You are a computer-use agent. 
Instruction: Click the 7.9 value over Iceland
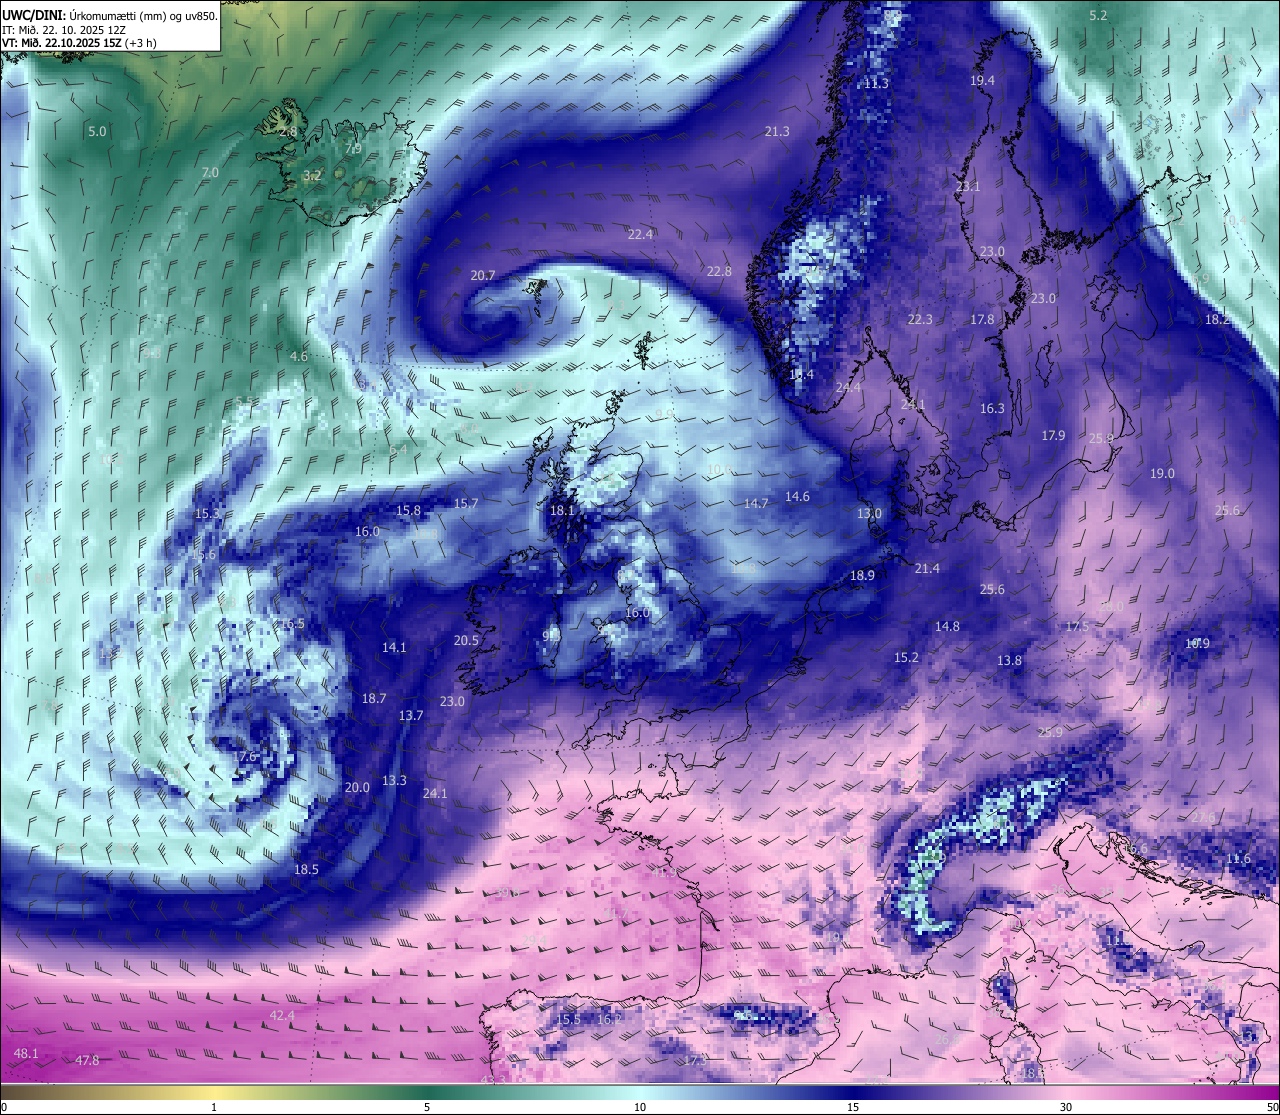coord(353,148)
